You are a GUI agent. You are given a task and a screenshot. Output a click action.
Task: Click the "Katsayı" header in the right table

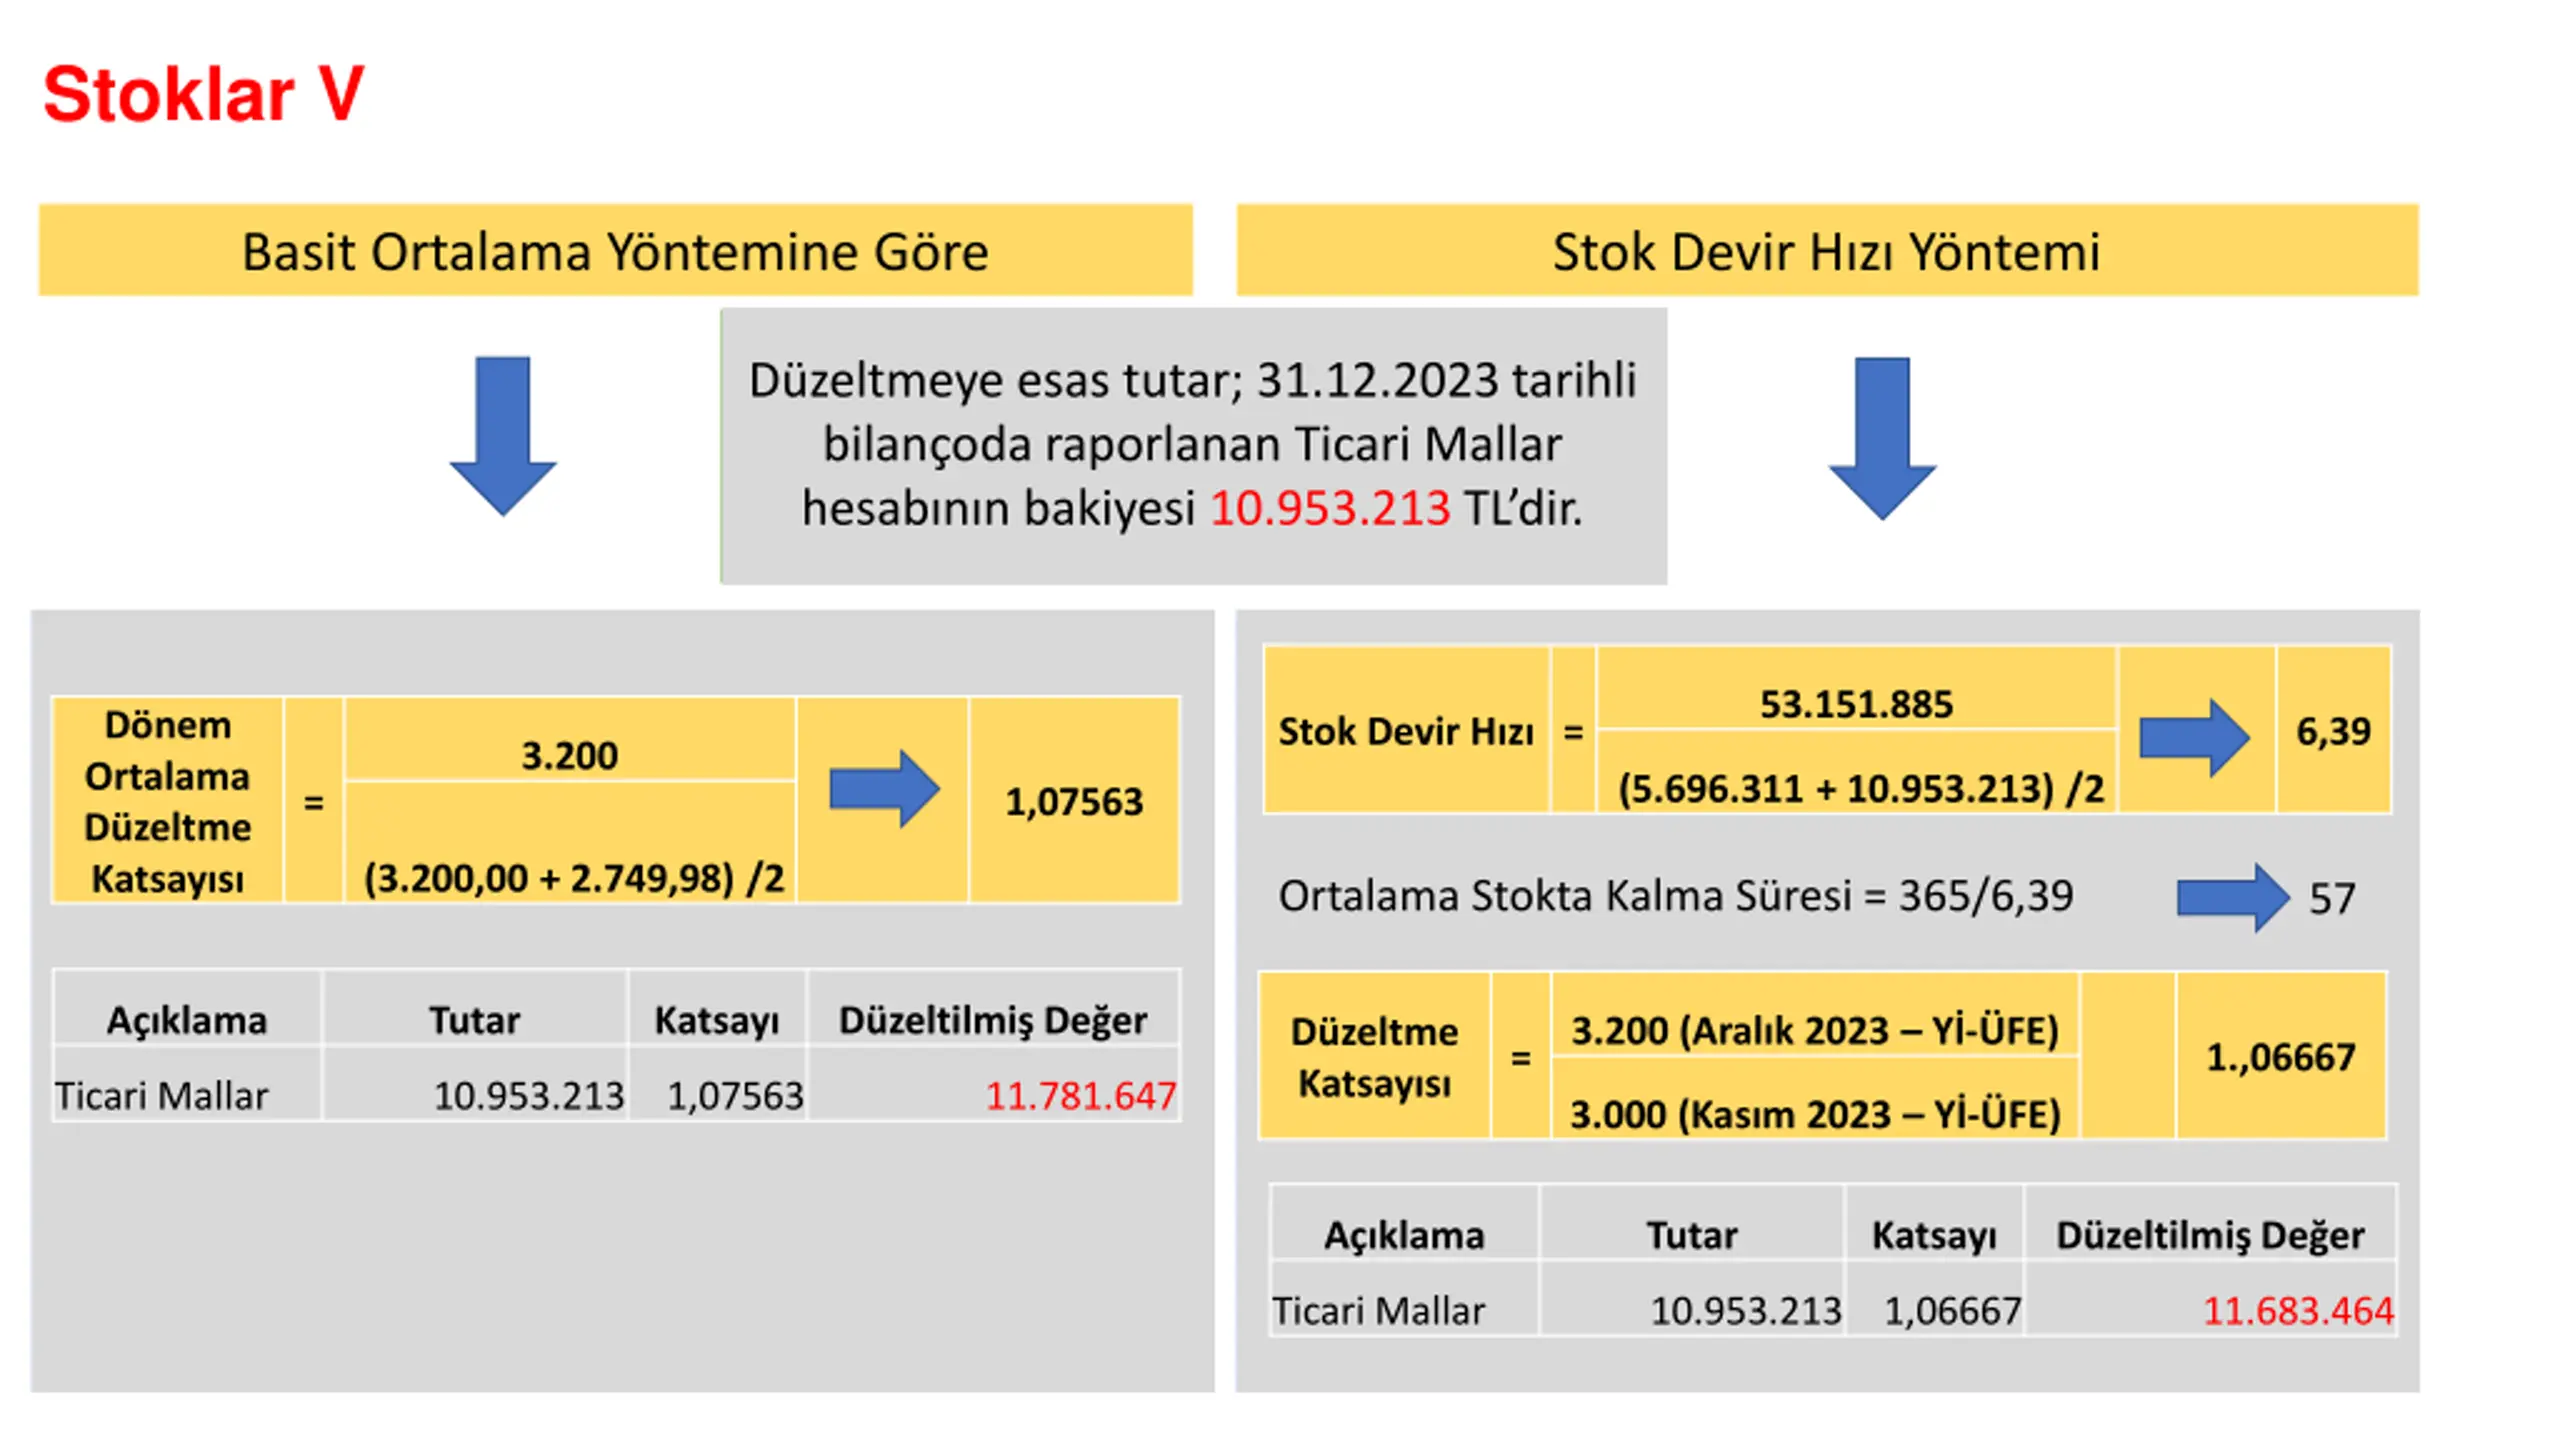coord(1934,1235)
